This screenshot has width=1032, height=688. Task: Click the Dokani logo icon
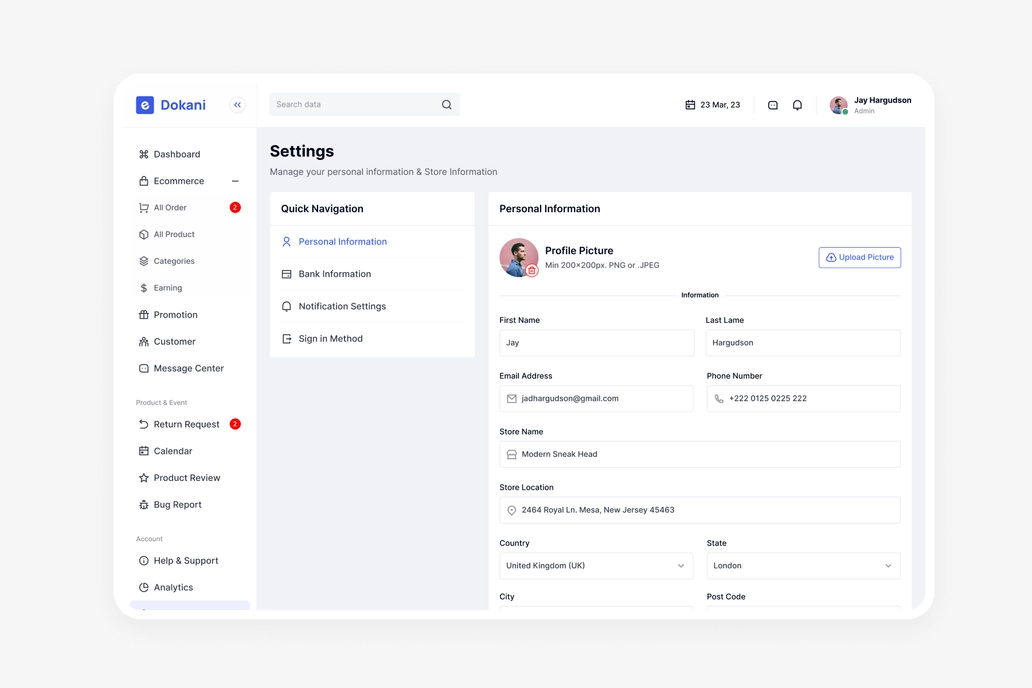(x=145, y=105)
